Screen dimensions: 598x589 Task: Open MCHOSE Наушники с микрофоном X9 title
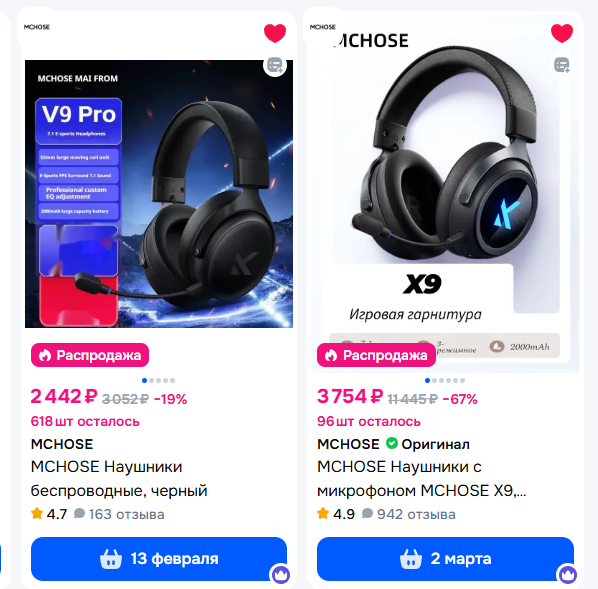coord(421,478)
